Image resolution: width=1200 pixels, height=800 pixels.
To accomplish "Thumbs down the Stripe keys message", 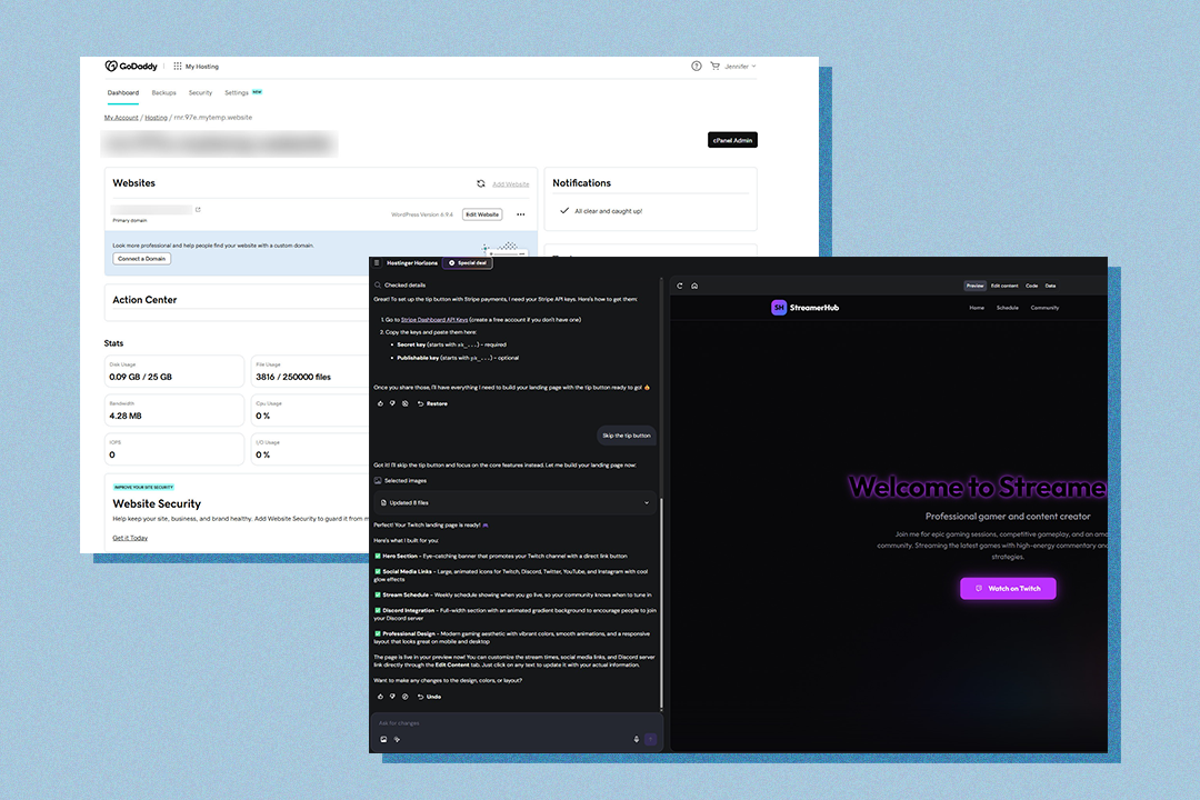I will point(392,403).
